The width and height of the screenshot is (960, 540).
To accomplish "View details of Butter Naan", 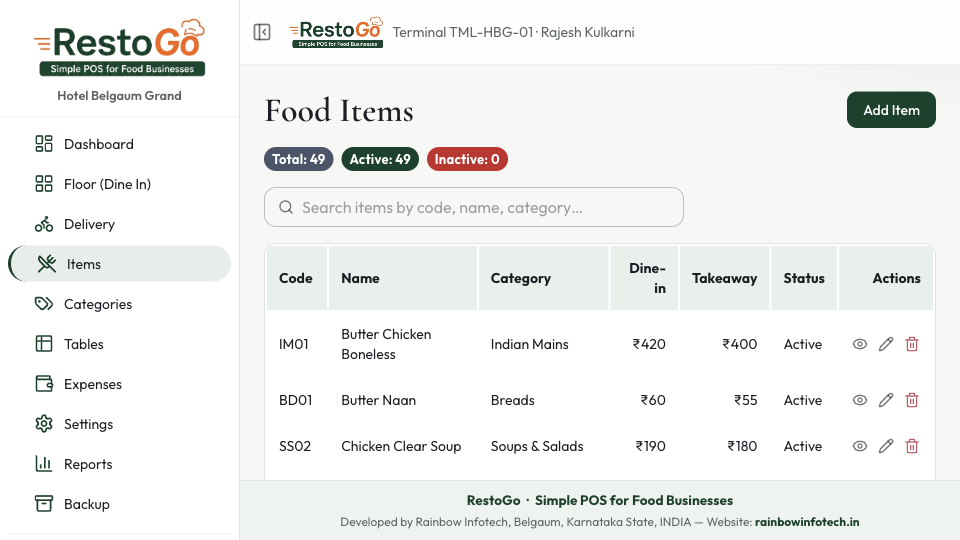I will click(x=860, y=400).
